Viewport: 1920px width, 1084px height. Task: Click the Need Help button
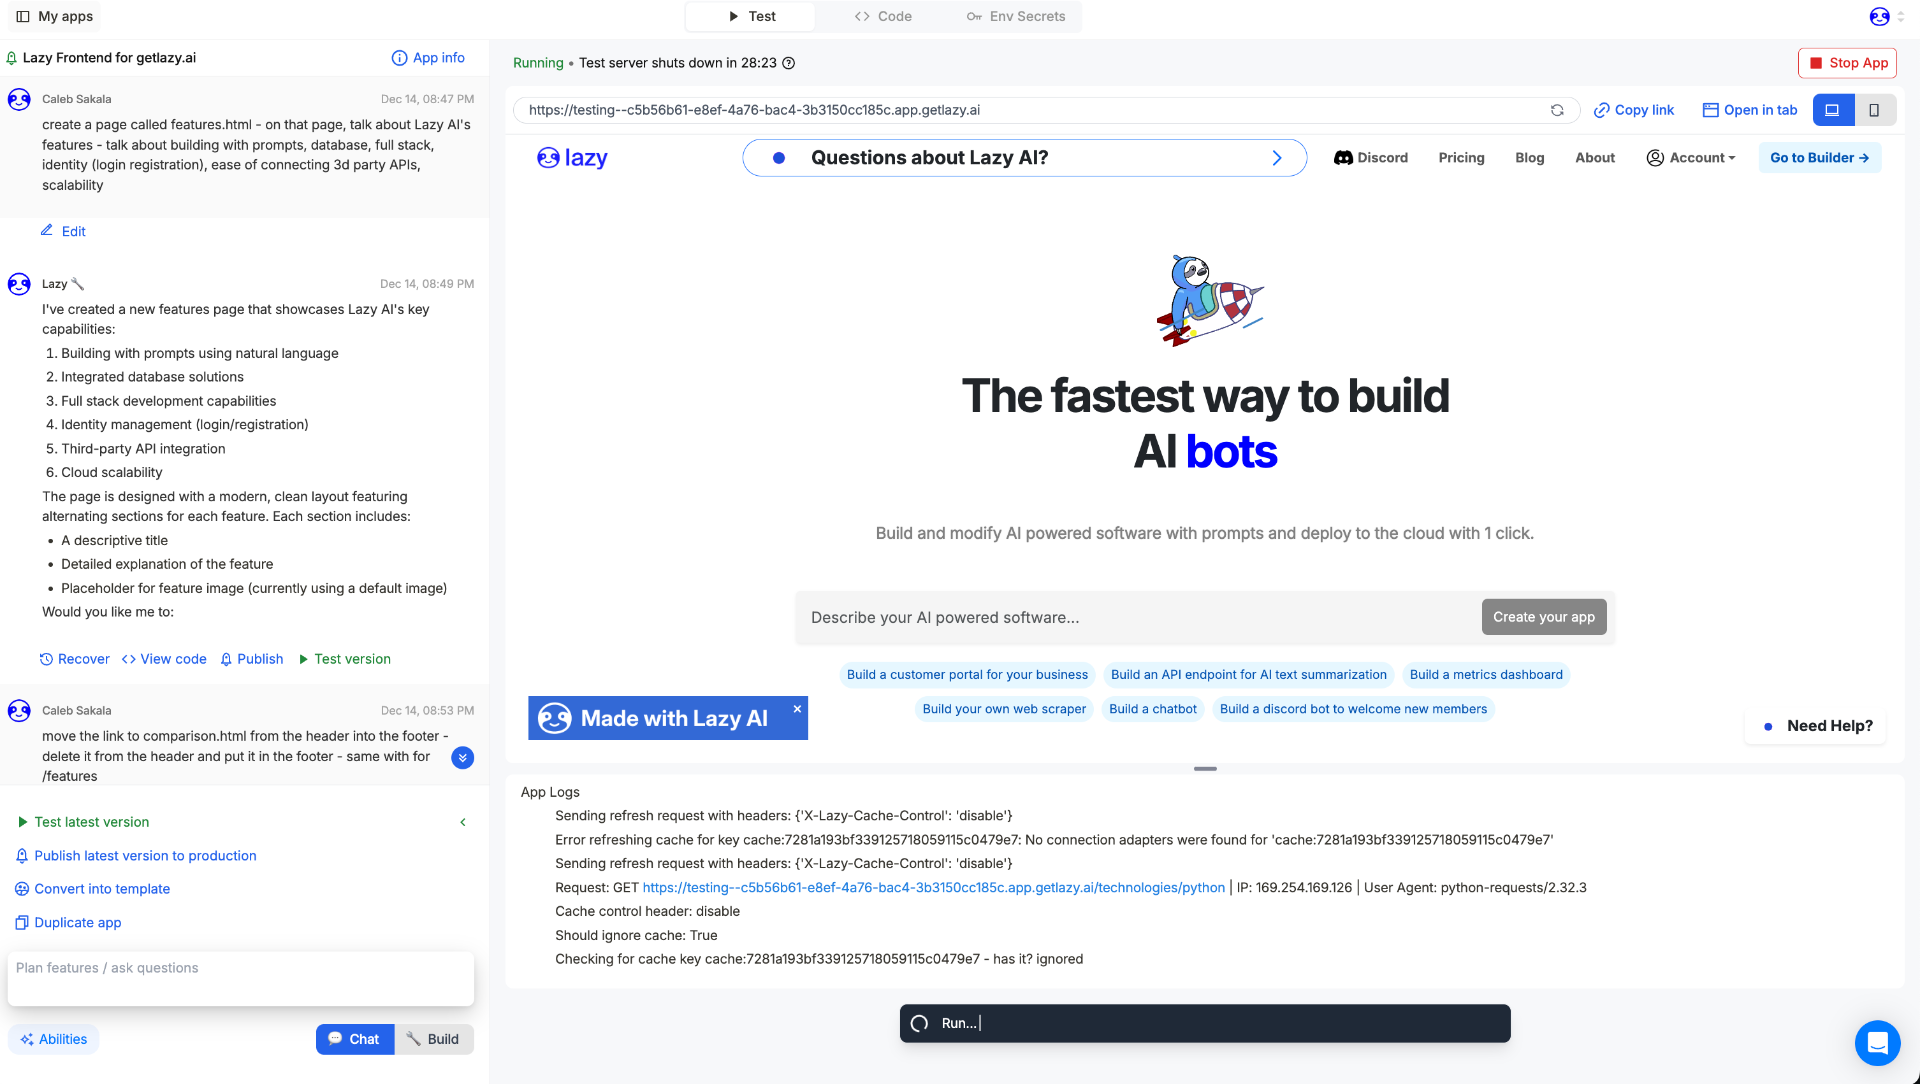pyautogui.click(x=1830, y=725)
